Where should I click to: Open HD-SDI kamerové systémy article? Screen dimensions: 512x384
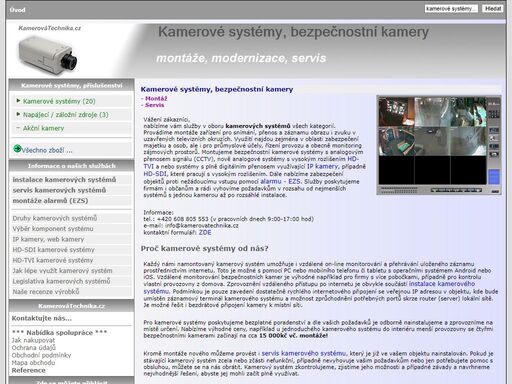point(53,250)
